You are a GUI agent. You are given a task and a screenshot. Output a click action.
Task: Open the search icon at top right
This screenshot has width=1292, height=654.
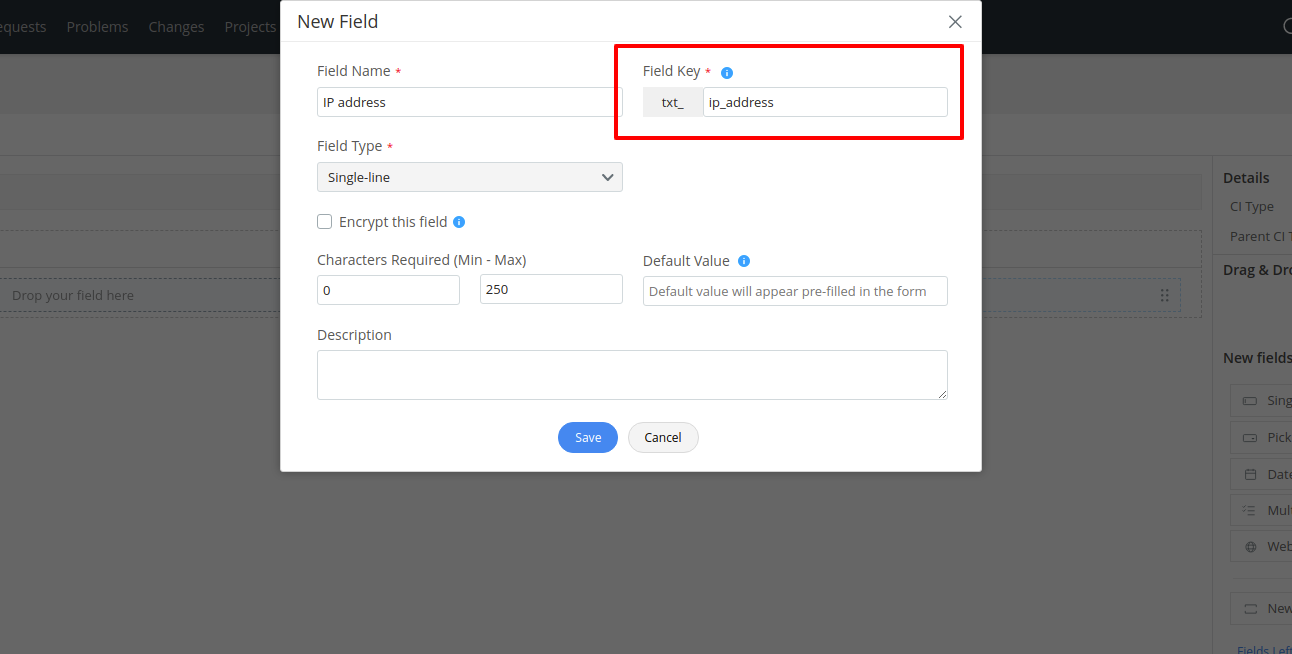[1287, 27]
